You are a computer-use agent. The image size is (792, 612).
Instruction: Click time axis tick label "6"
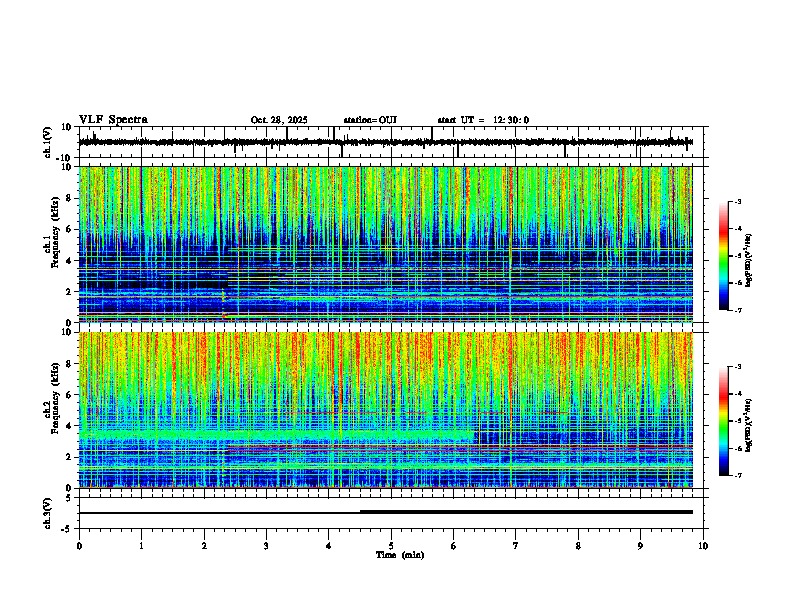tap(454, 546)
